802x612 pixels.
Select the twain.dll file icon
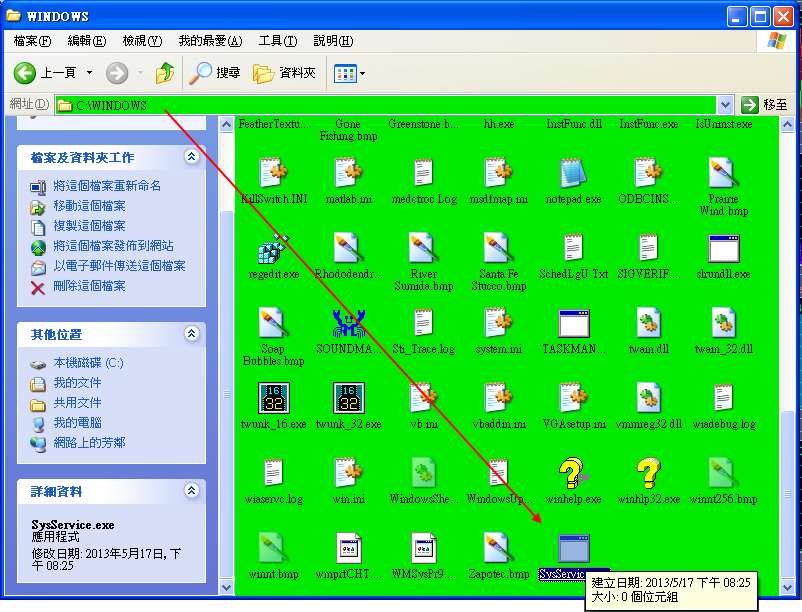tap(649, 323)
